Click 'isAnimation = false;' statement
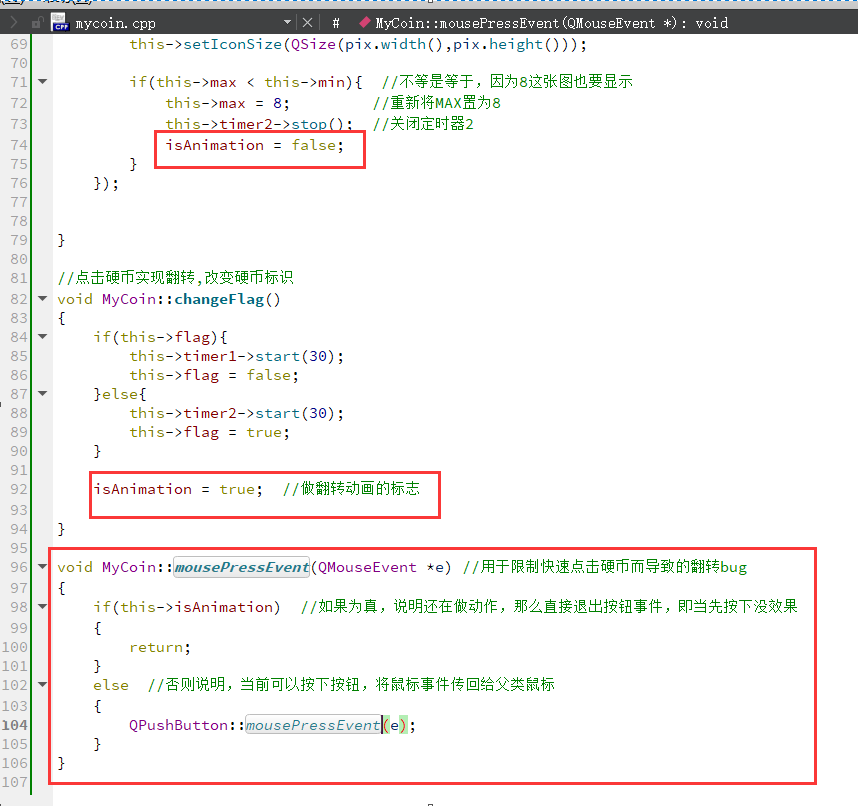858x806 pixels. point(255,145)
